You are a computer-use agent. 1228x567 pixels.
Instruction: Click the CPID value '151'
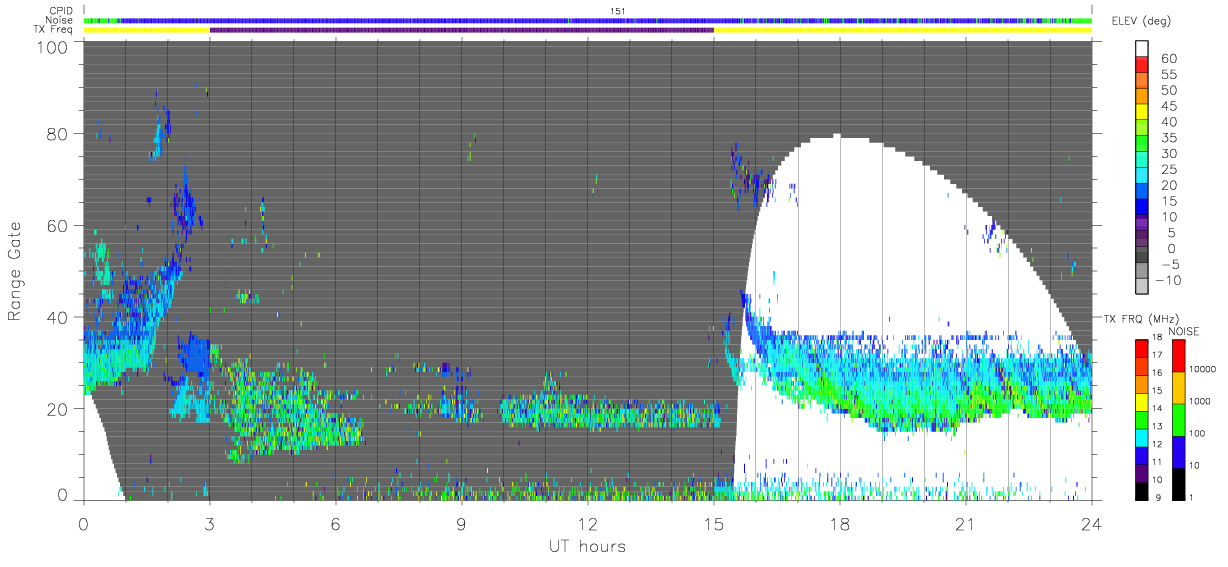point(617,11)
